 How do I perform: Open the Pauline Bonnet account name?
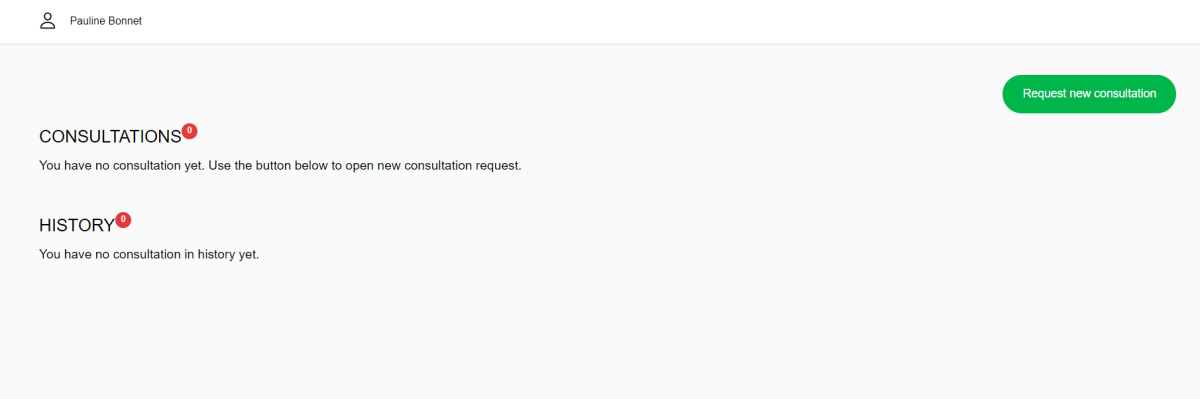[106, 21]
